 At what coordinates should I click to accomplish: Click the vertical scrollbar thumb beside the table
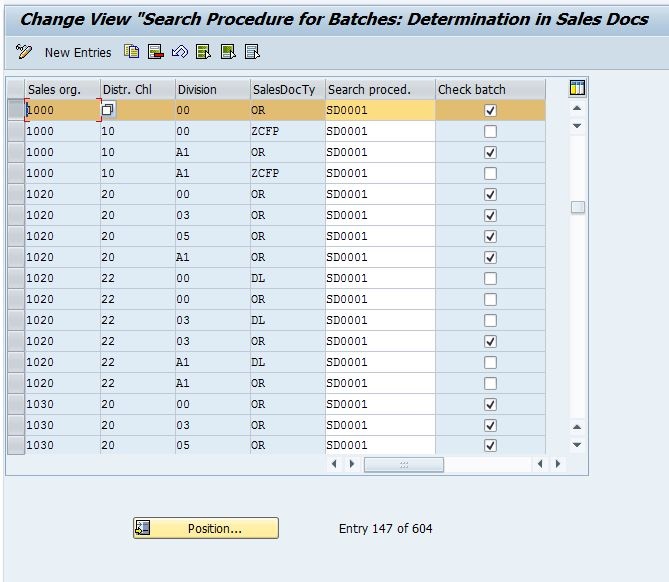coord(578,207)
